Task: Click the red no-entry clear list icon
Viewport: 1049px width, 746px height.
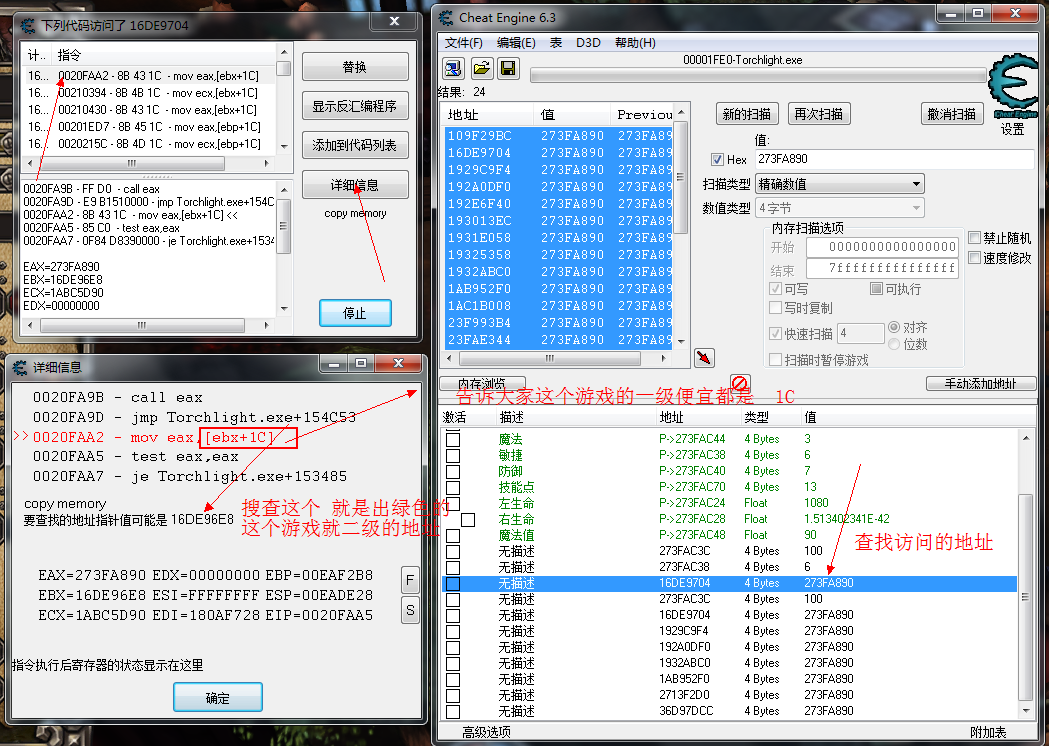Action: click(739, 383)
